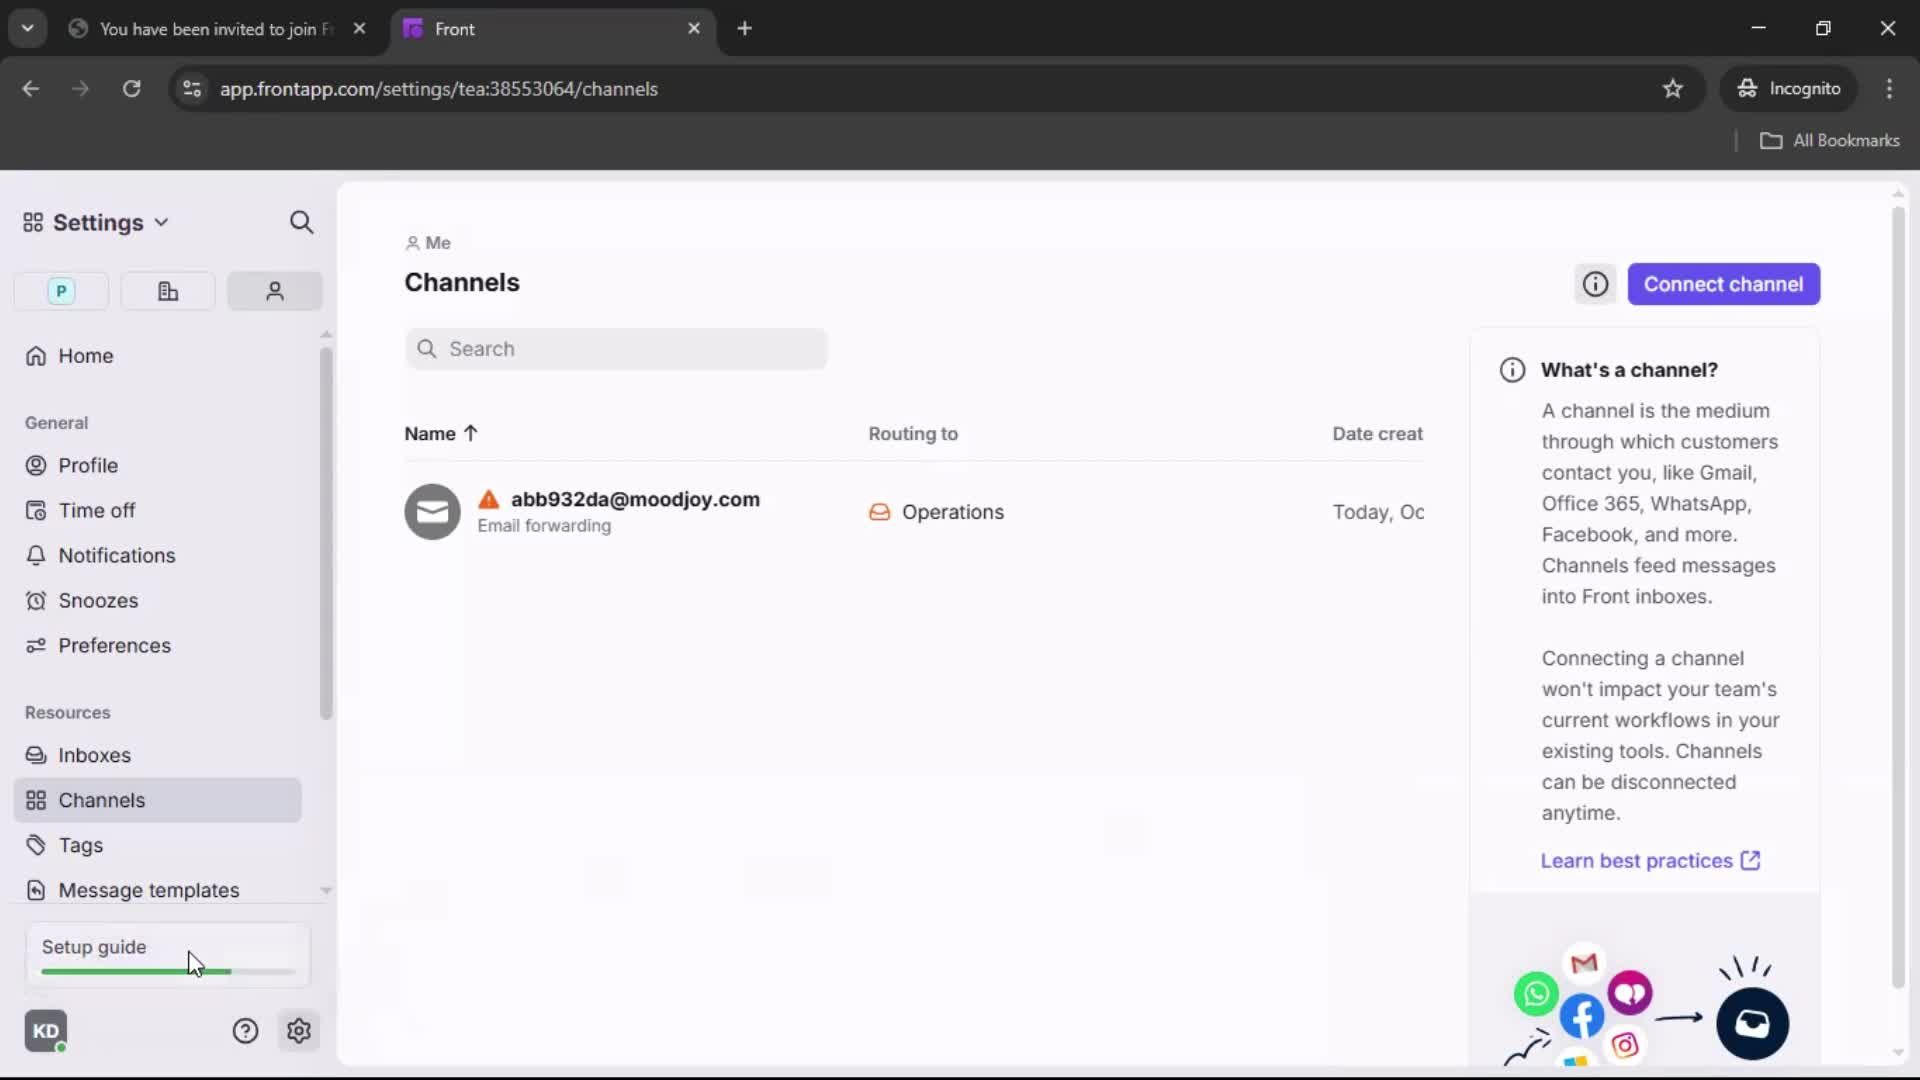The height and width of the screenshot is (1080, 1920).
Task: Click into the channels Search field
Action: pyautogui.click(x=616, y=349)
